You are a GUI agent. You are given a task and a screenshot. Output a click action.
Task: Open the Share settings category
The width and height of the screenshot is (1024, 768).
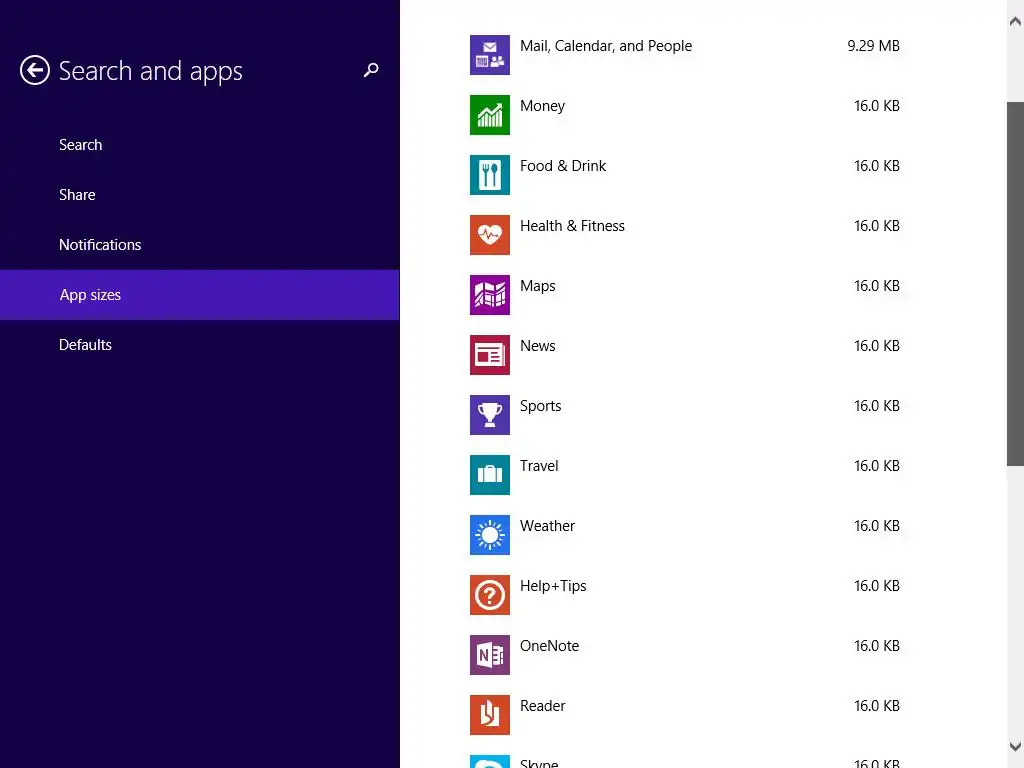(200, 195)
